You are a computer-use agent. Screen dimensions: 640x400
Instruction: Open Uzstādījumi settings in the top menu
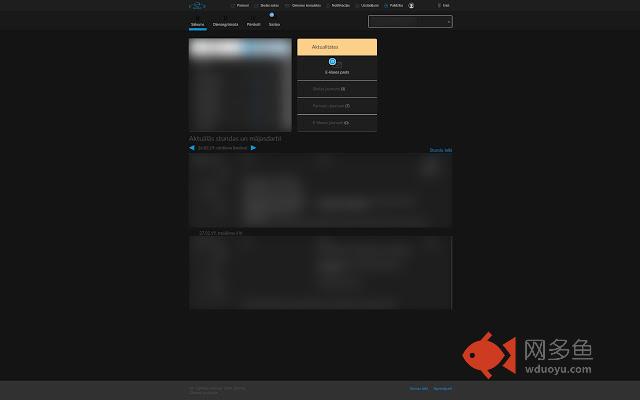coord(369,5)
